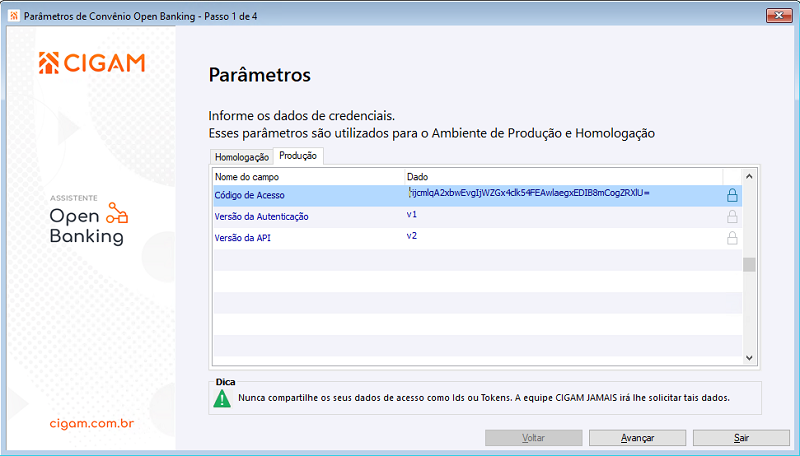Screen dimensions: 800x456
Task: Click the 'Informe os dados de credenciais.' text
Action: pyautogui.click(x=302, y=116)
